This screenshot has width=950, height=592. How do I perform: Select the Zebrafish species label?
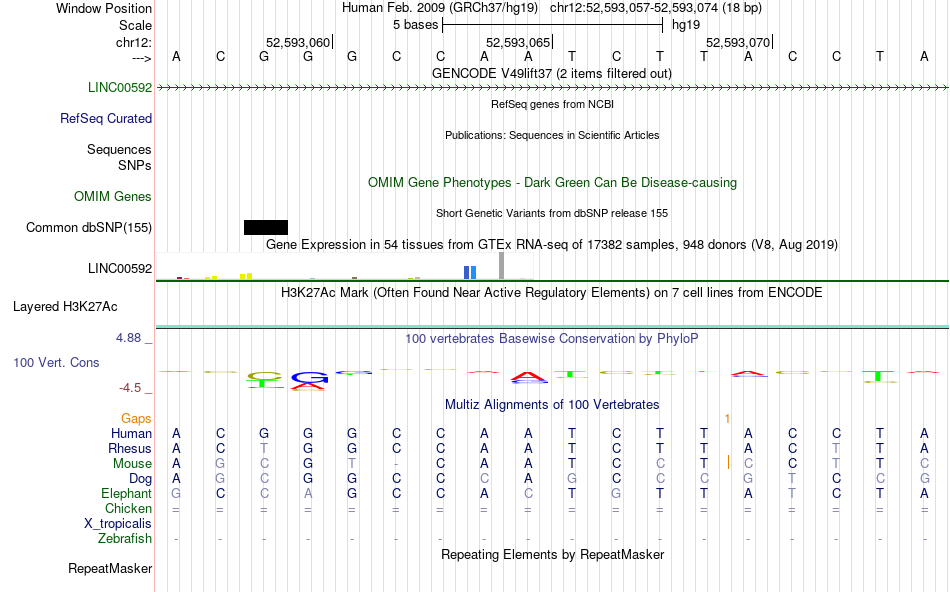pyautogui.click(x=125, y=538)
